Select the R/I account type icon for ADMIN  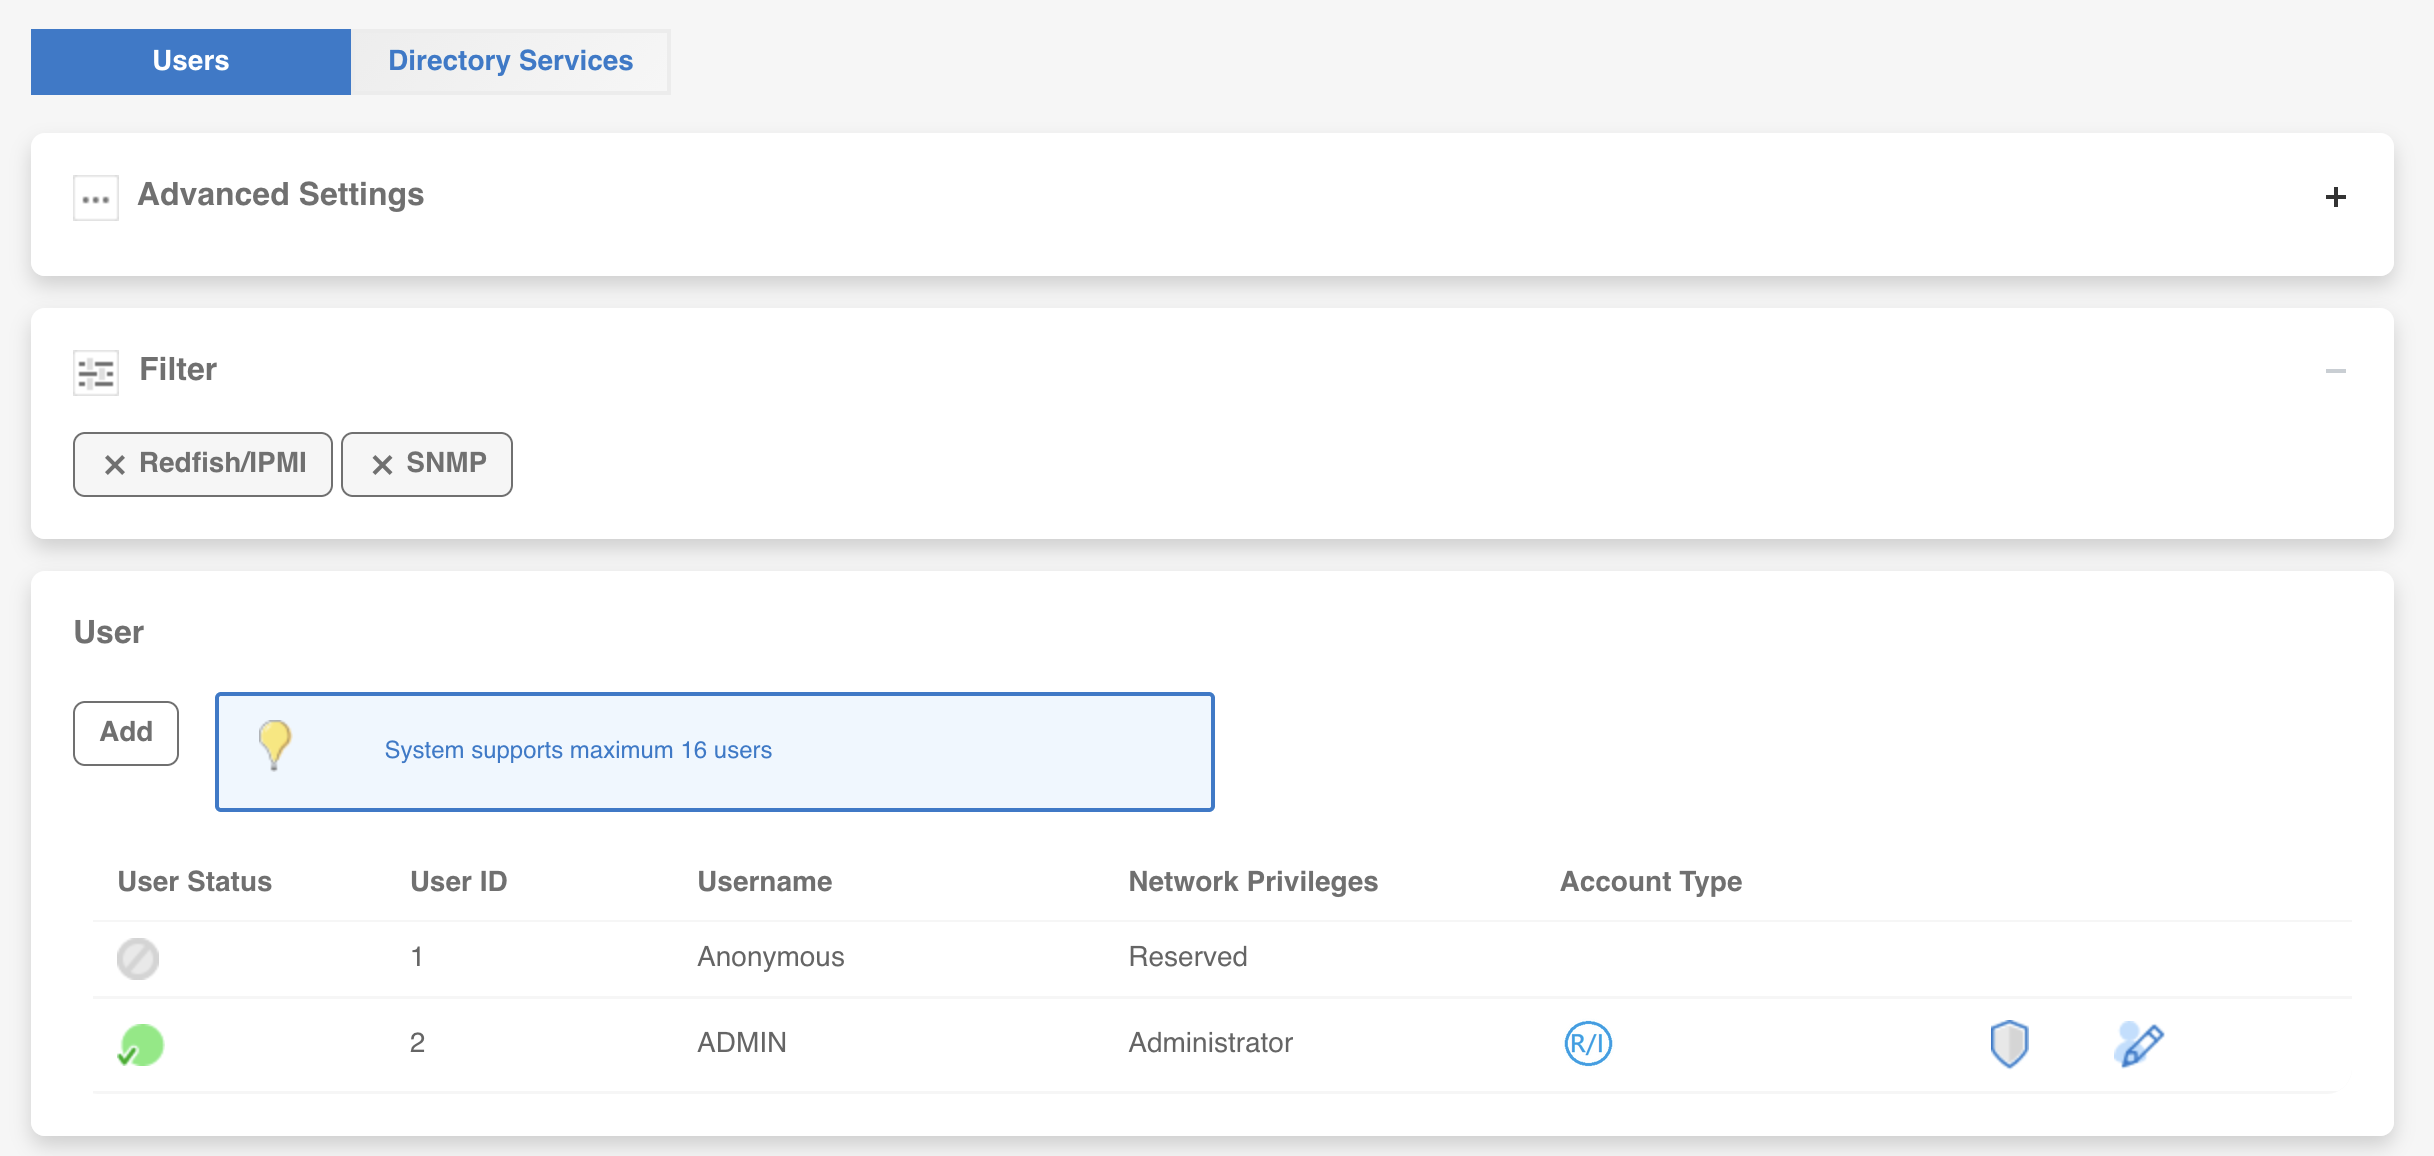[1588, 1043]
